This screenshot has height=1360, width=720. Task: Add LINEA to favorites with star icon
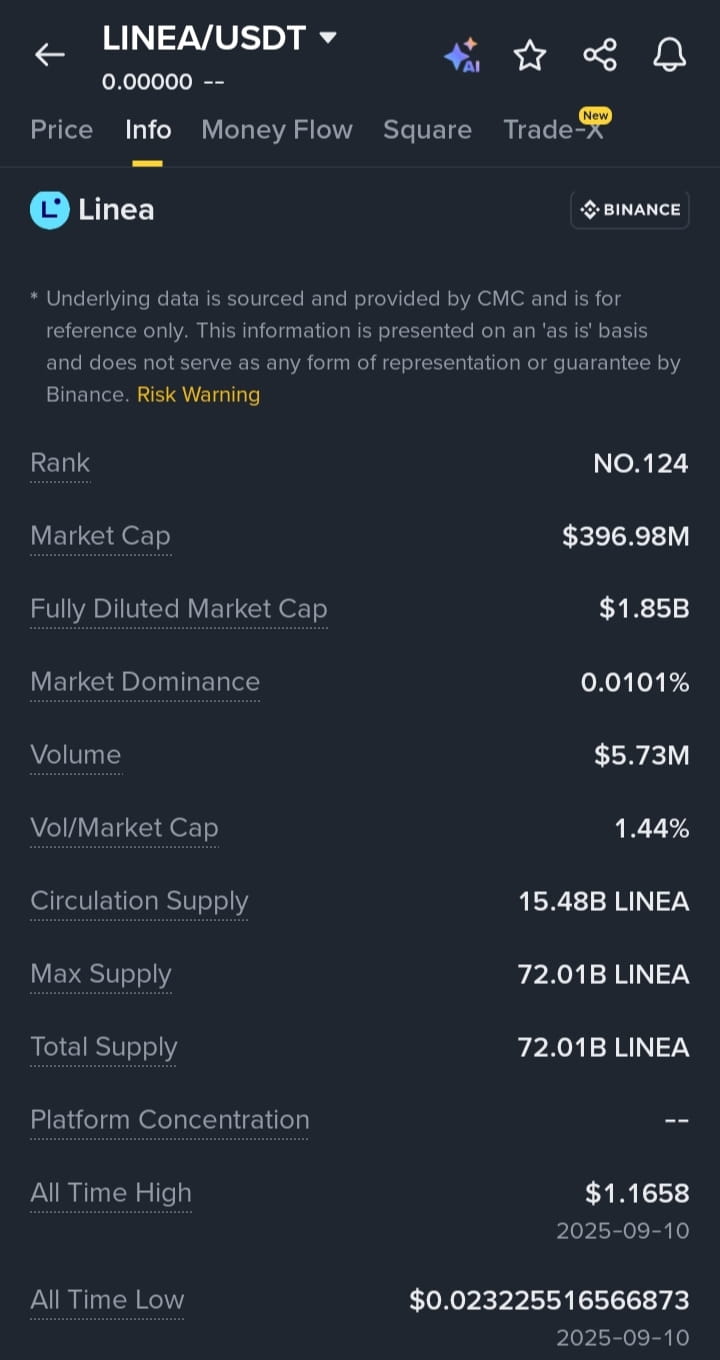coord(530,55)
